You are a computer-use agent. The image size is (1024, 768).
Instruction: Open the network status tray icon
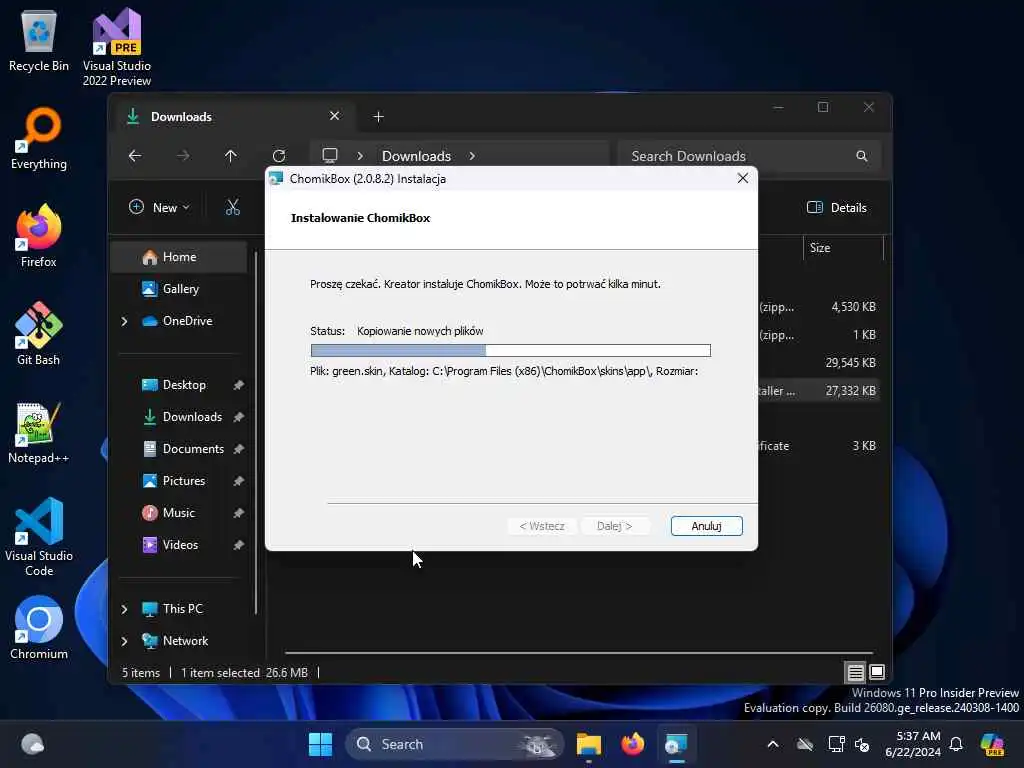click(x=835, y=744)
